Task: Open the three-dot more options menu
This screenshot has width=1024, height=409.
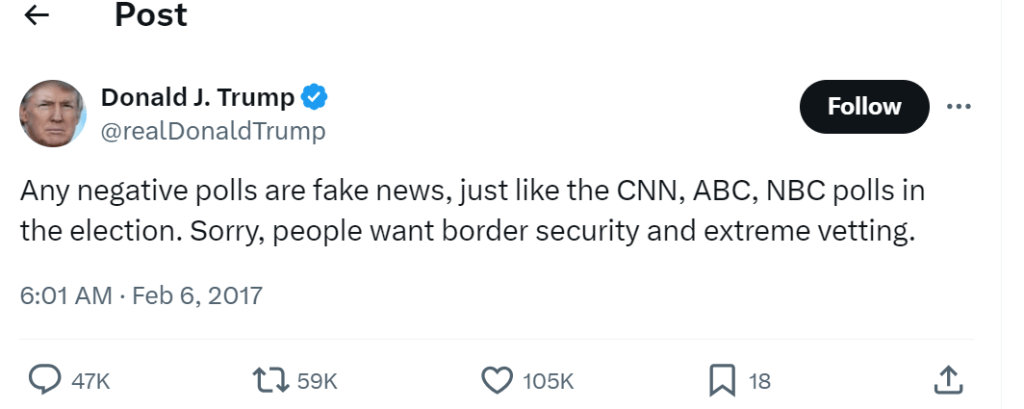Action: coord(958,107)
